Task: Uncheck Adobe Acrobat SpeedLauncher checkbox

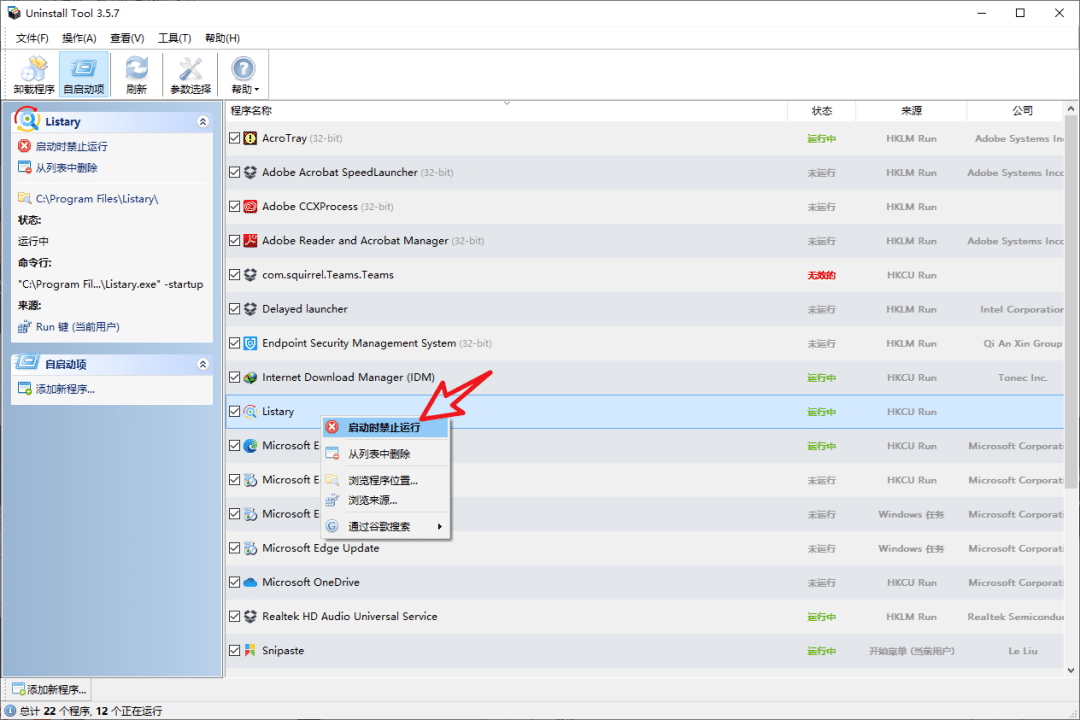Action: [x=234, y=172]
